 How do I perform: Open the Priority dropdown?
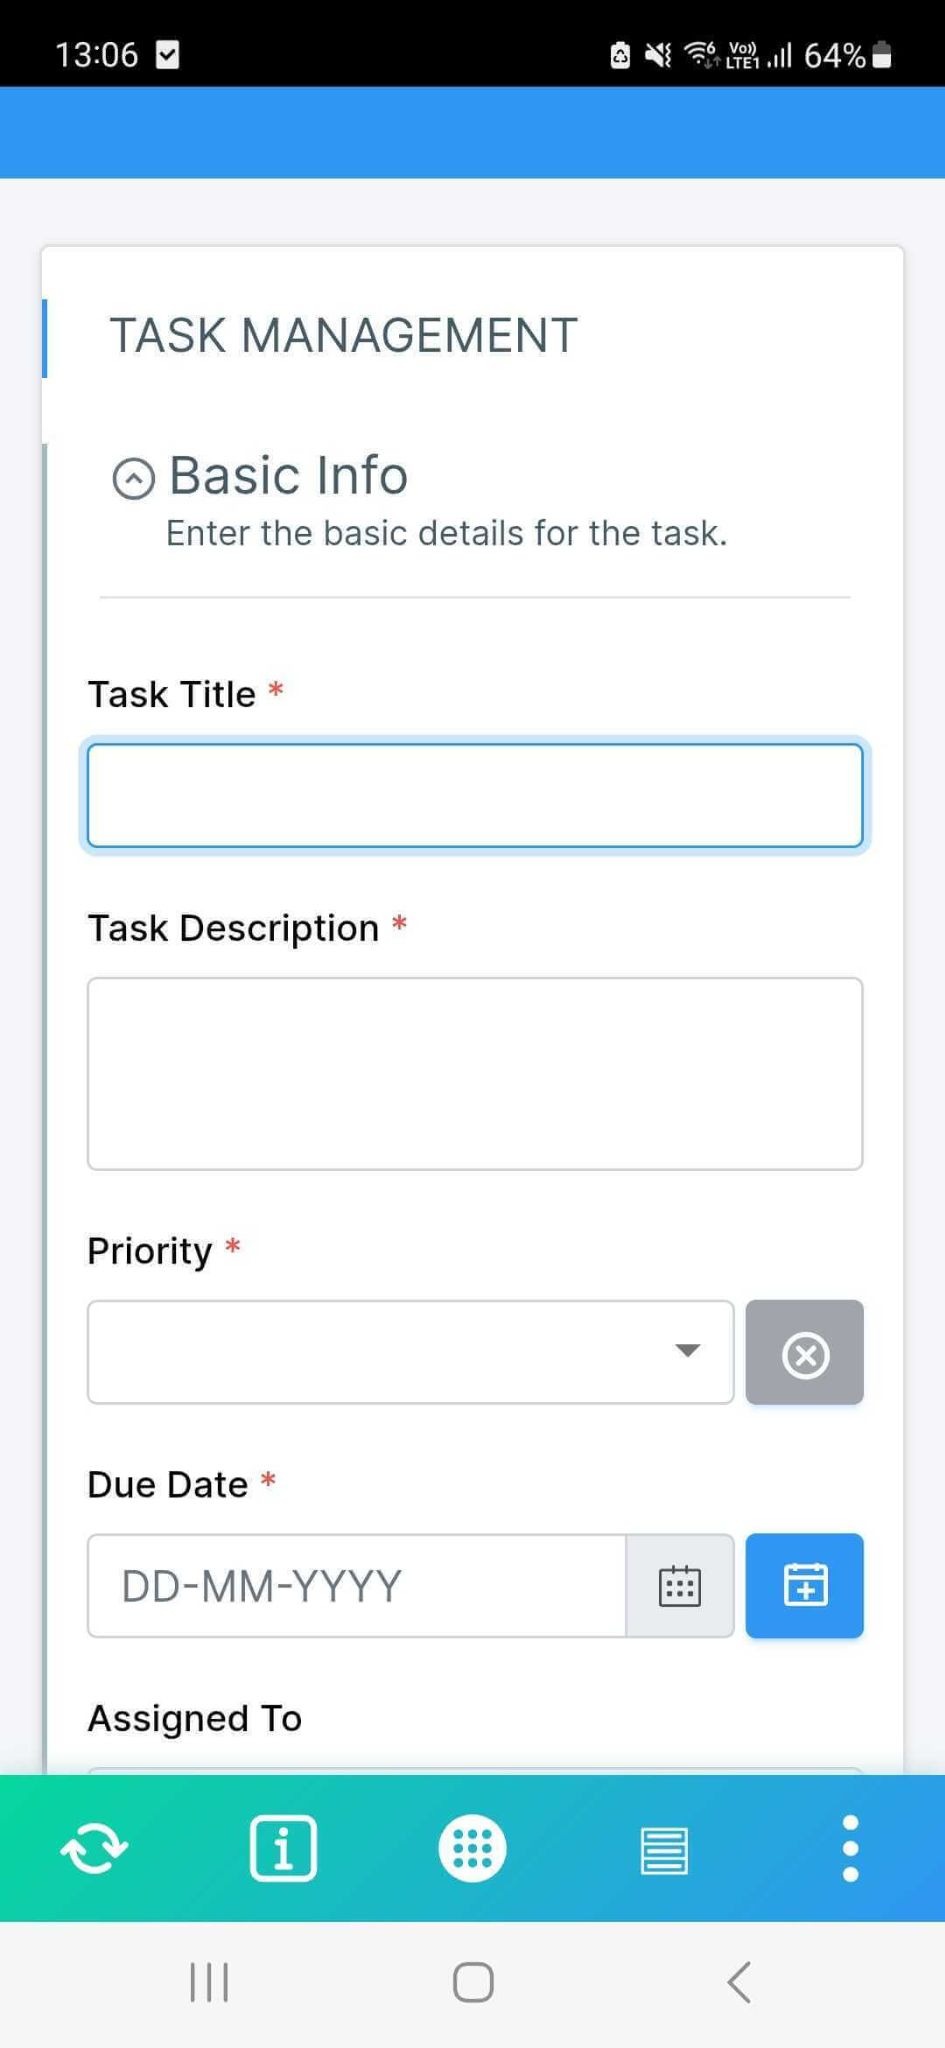click(410, 1352)
